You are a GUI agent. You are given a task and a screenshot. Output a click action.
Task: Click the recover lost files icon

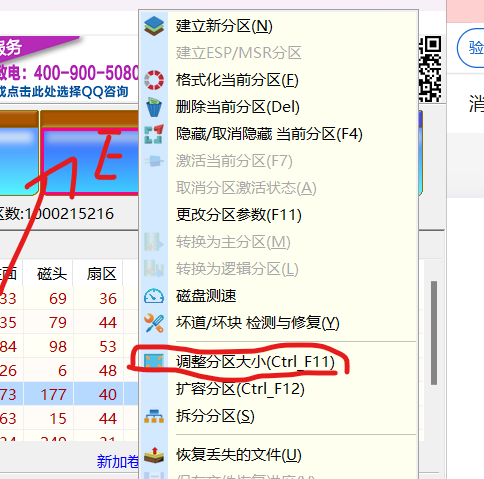(154, 455)
